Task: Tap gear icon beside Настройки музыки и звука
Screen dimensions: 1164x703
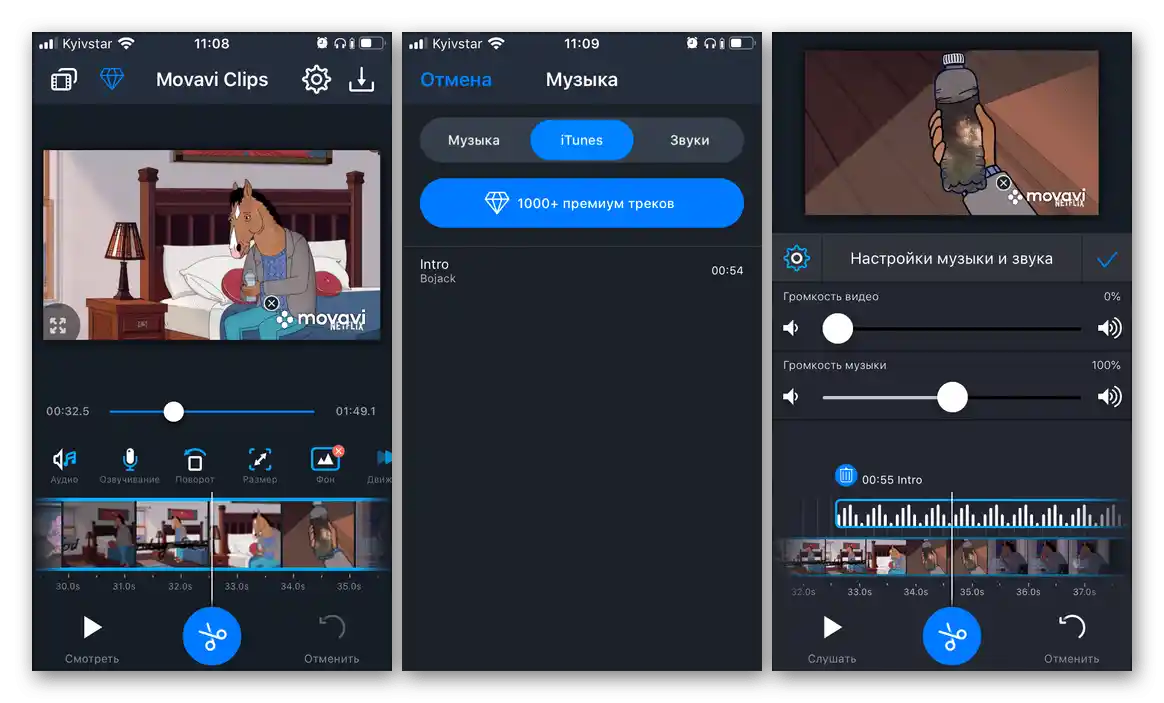Action: click(x=797, y=258)
